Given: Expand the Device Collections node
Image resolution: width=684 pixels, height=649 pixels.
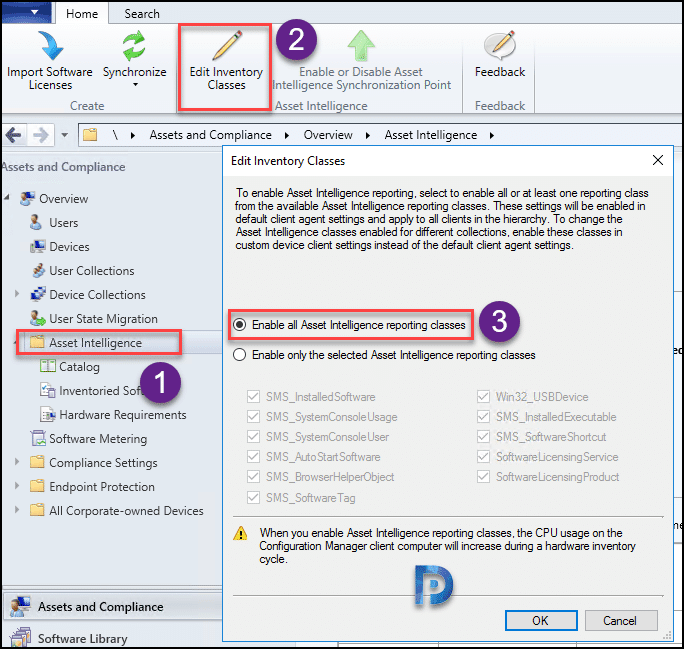Looking at the screenshot, I should tap(17, 294).
